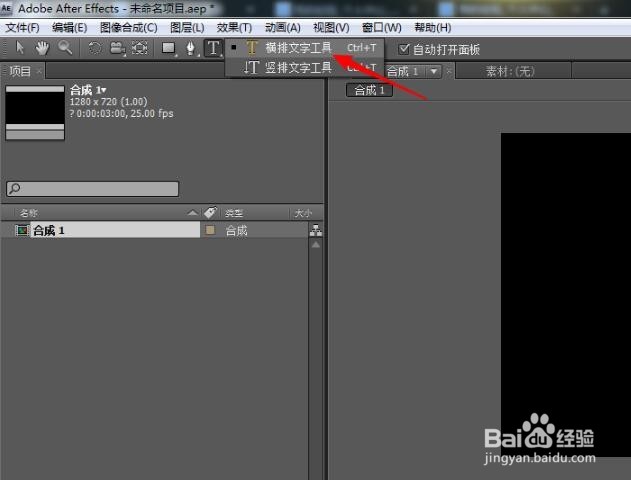Select the Zoom magnifier tool
Screen dimensions: 631x480
(65, 48)
